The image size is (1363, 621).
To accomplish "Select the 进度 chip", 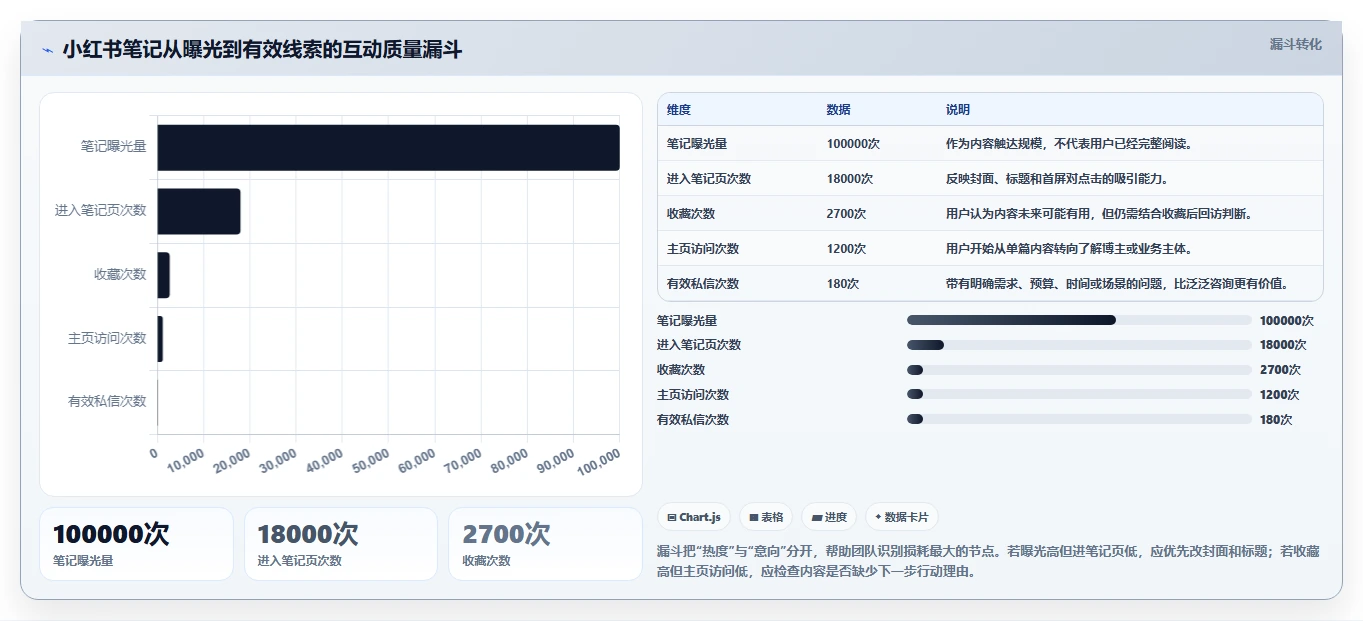I will (x=829, y=517).
